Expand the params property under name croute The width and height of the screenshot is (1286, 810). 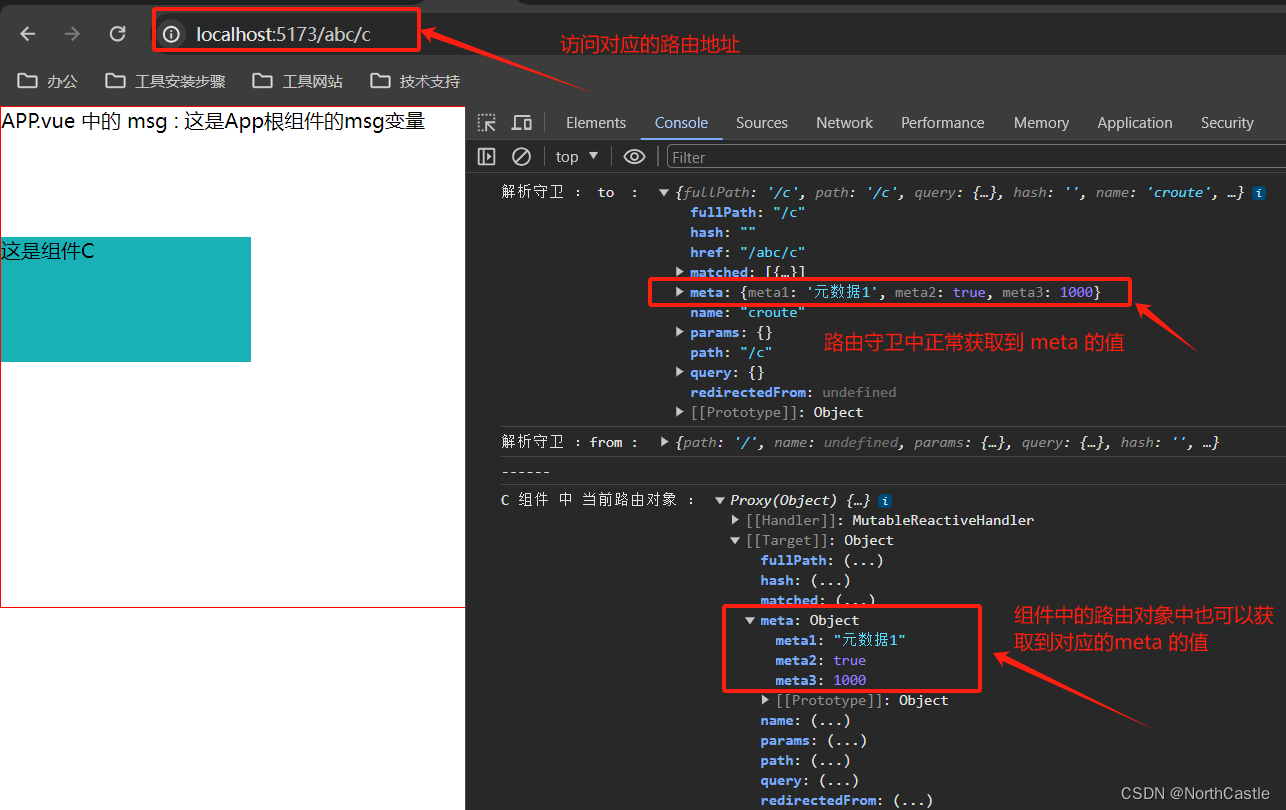tap(681, 332)
